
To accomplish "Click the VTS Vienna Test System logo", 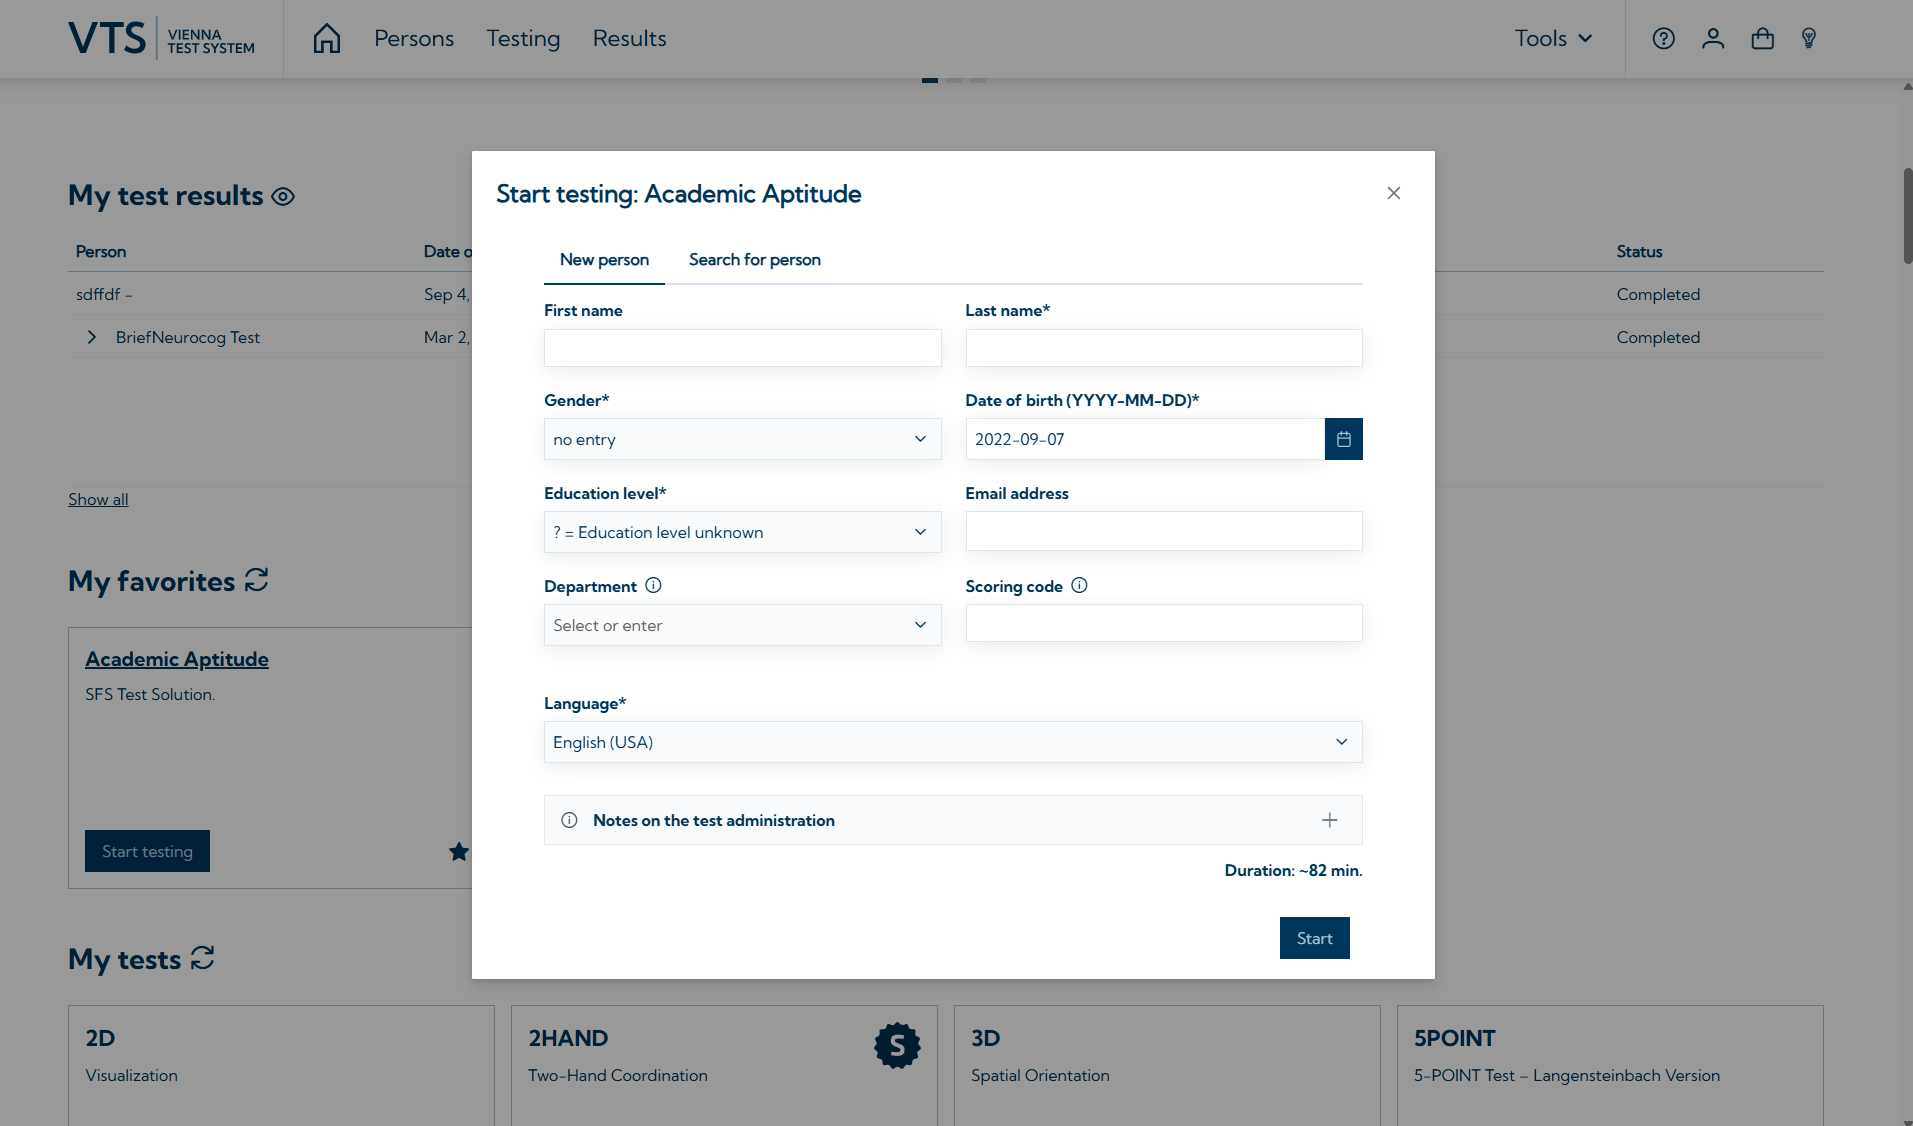I will [161, 38].
